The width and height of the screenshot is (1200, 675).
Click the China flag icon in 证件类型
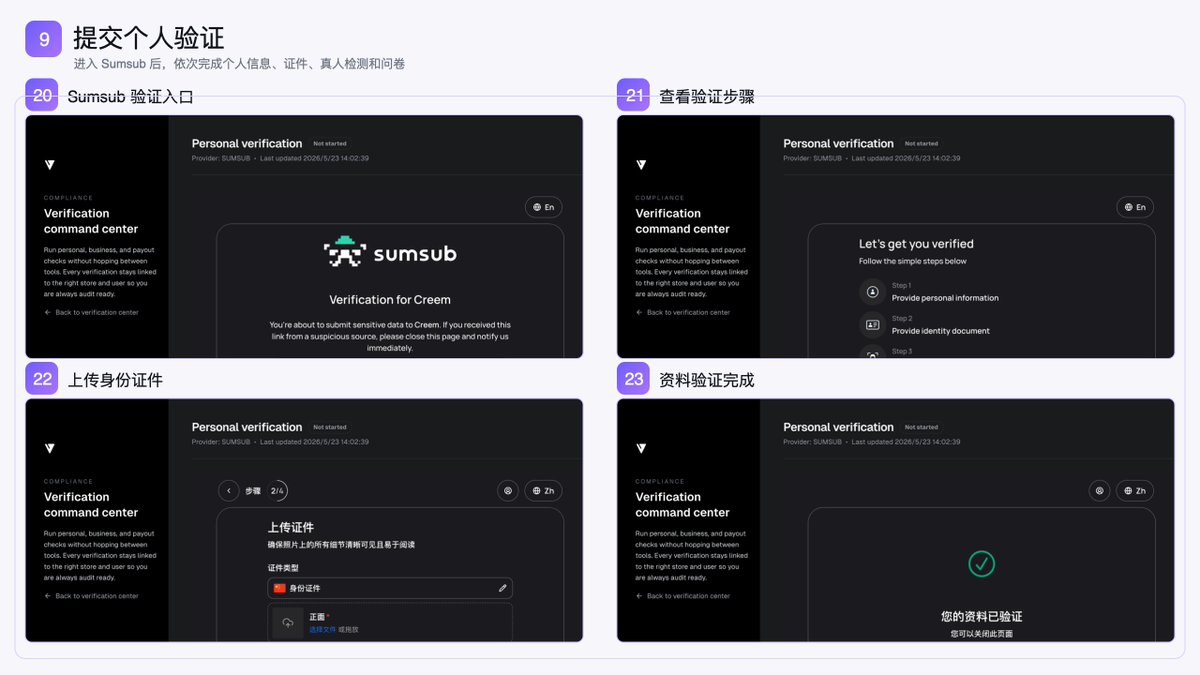click(x=280, y=588)
